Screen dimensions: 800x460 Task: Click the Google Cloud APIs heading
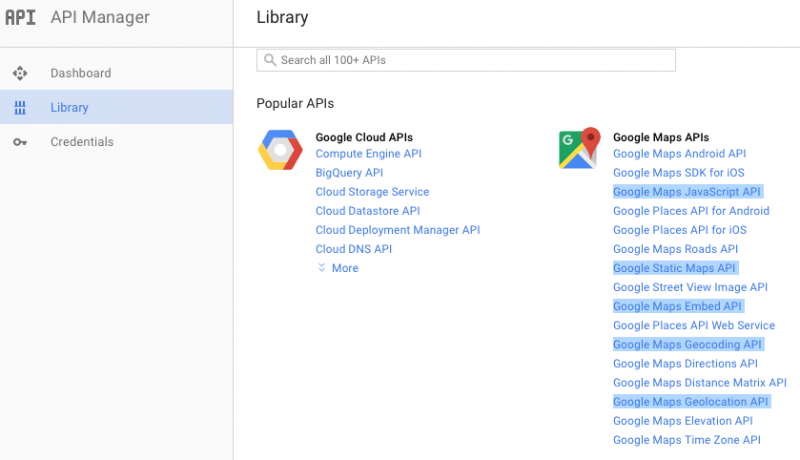click(x=364, y=137)
